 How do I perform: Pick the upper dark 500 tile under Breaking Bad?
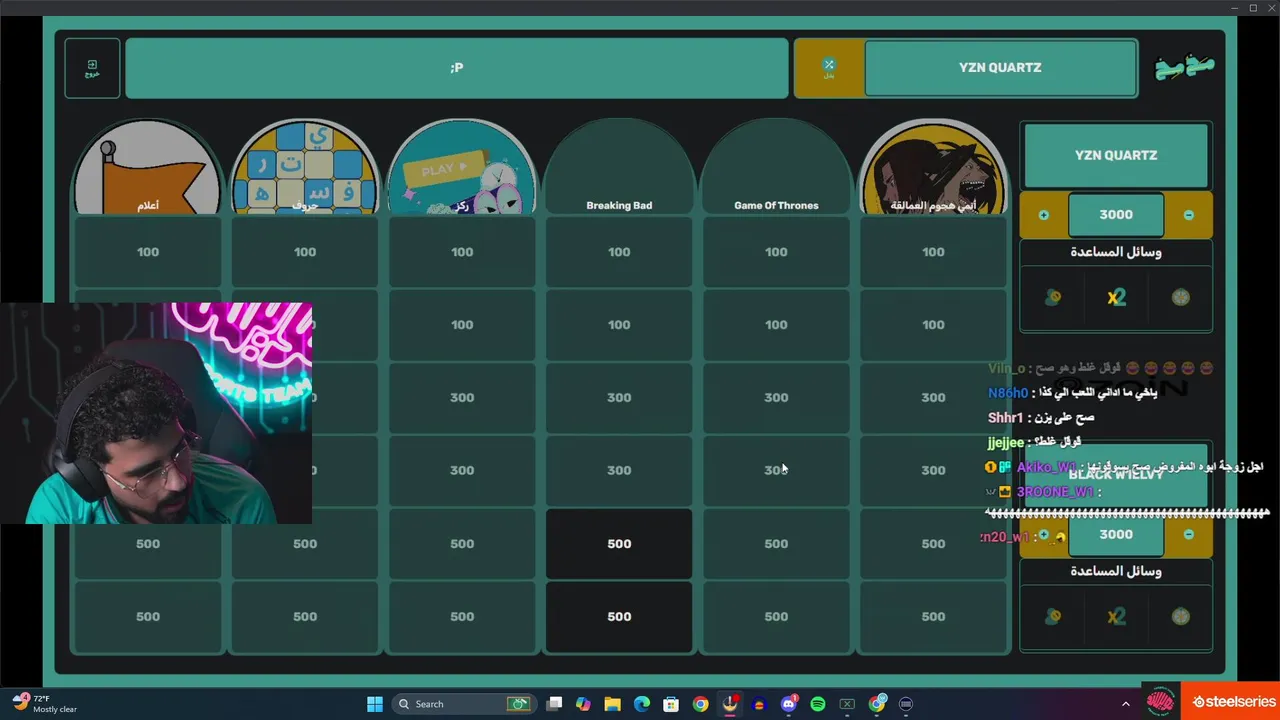pyautogui.click(x=619, y=544)
